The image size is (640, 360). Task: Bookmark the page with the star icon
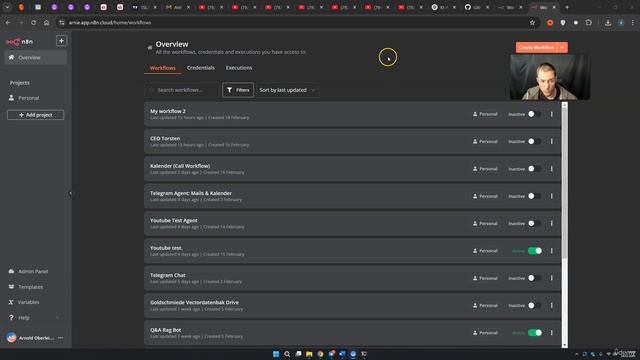click(532, 23)
